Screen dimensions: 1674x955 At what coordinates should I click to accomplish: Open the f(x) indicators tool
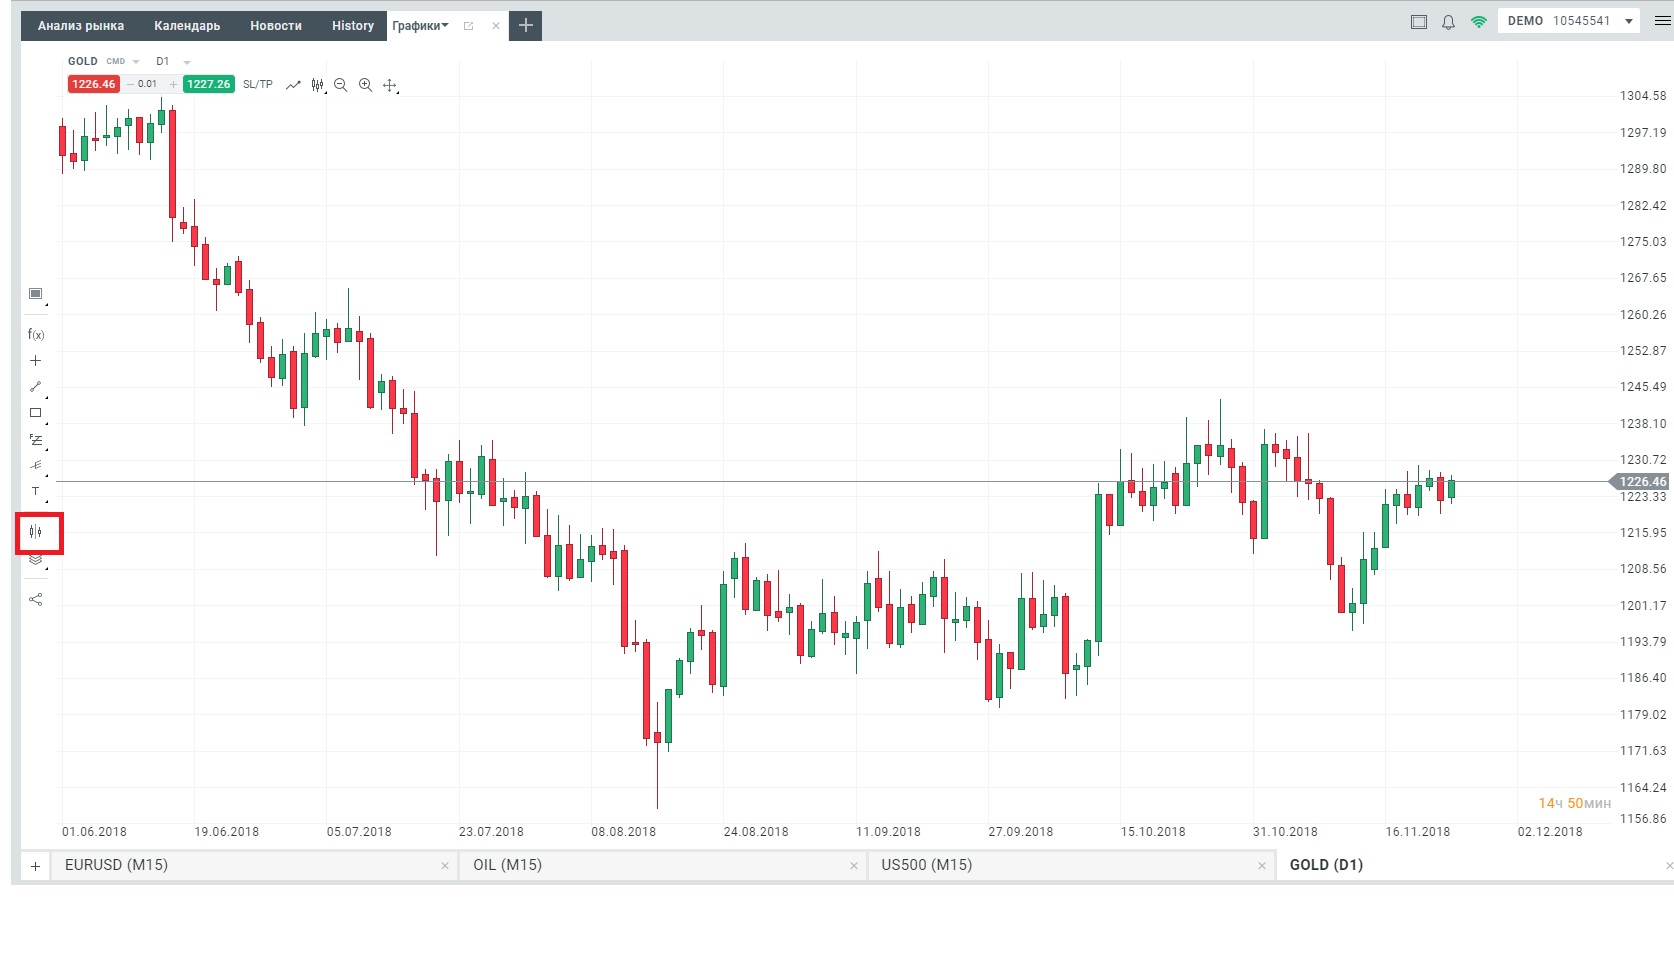pos(35,334)
